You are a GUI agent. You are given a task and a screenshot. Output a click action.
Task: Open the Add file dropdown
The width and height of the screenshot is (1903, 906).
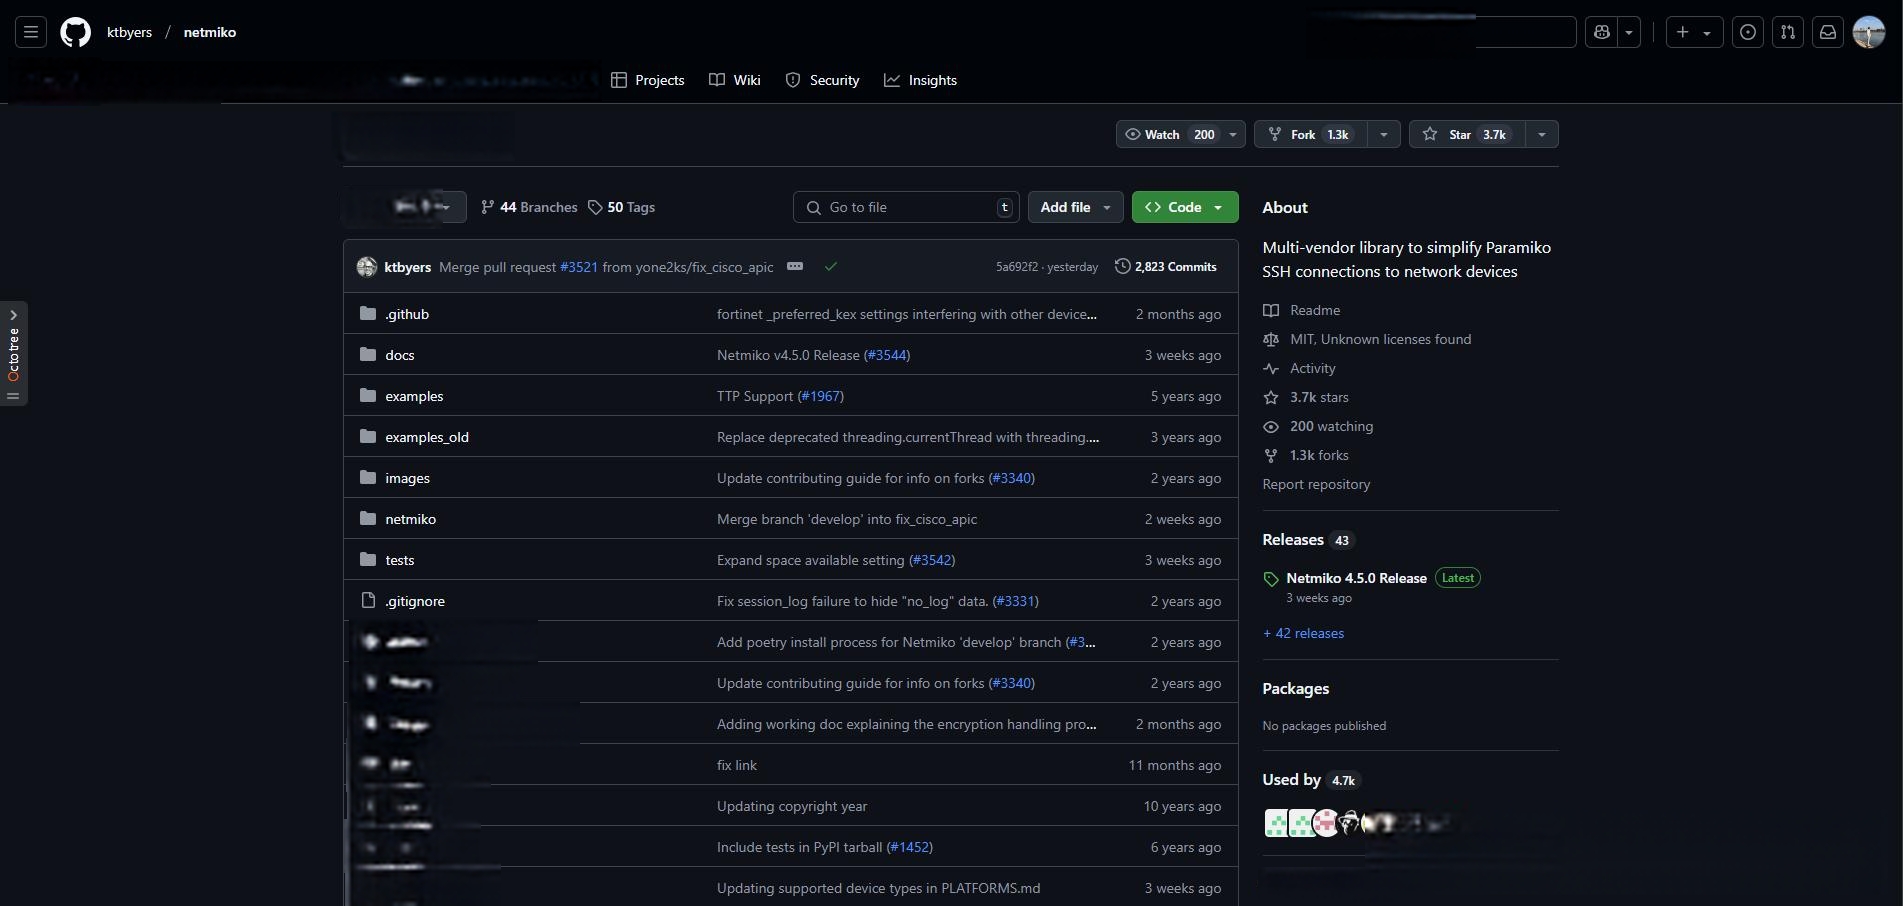[x=1075, y=207]
